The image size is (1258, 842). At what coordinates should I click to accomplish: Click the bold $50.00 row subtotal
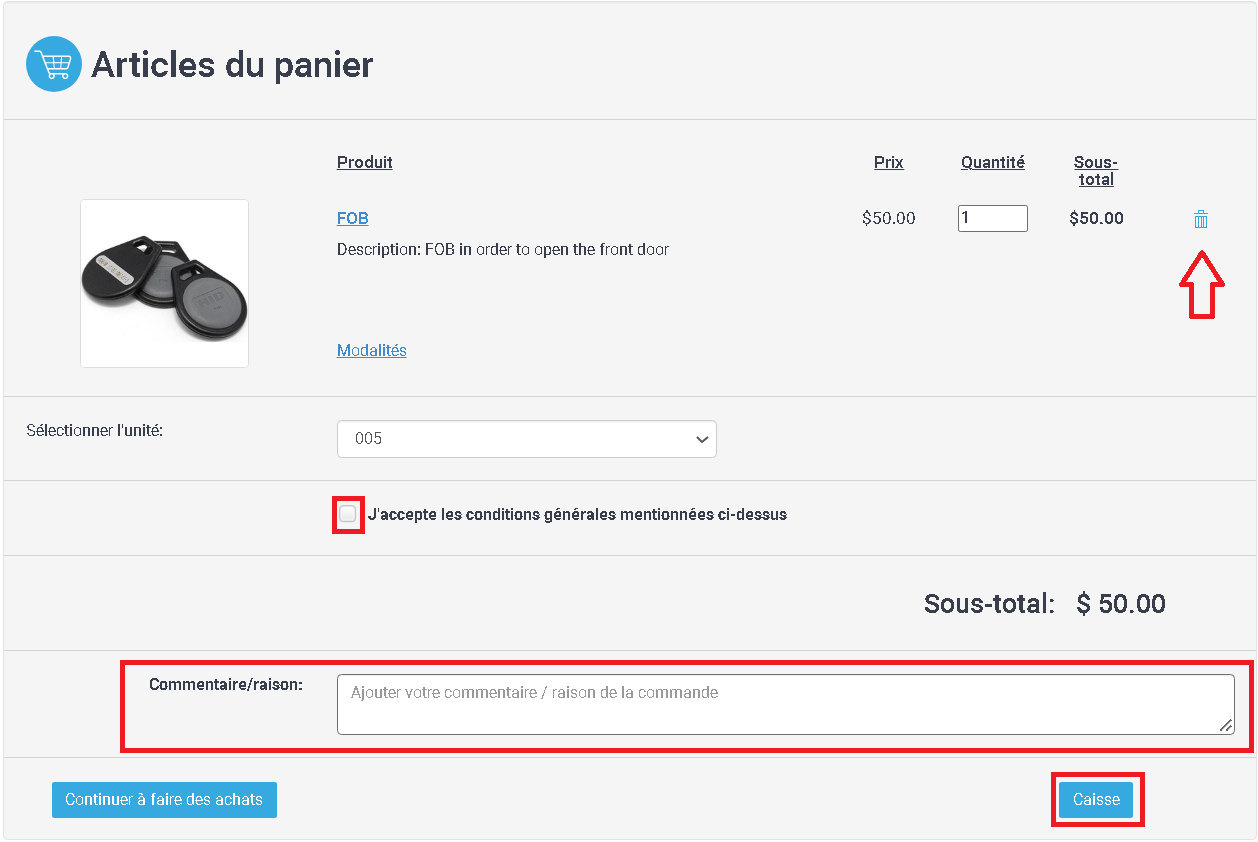click(x=1096, y=218)
